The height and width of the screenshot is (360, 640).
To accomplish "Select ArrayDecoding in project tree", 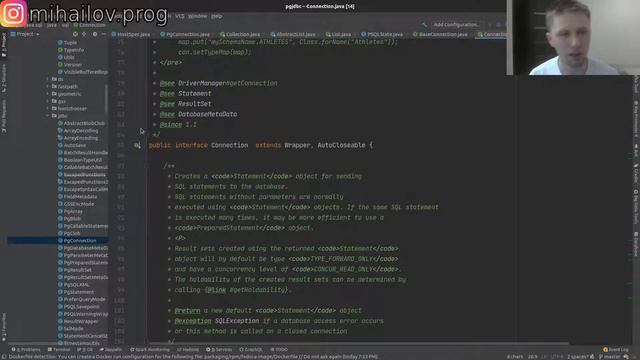I will point(78,131).
